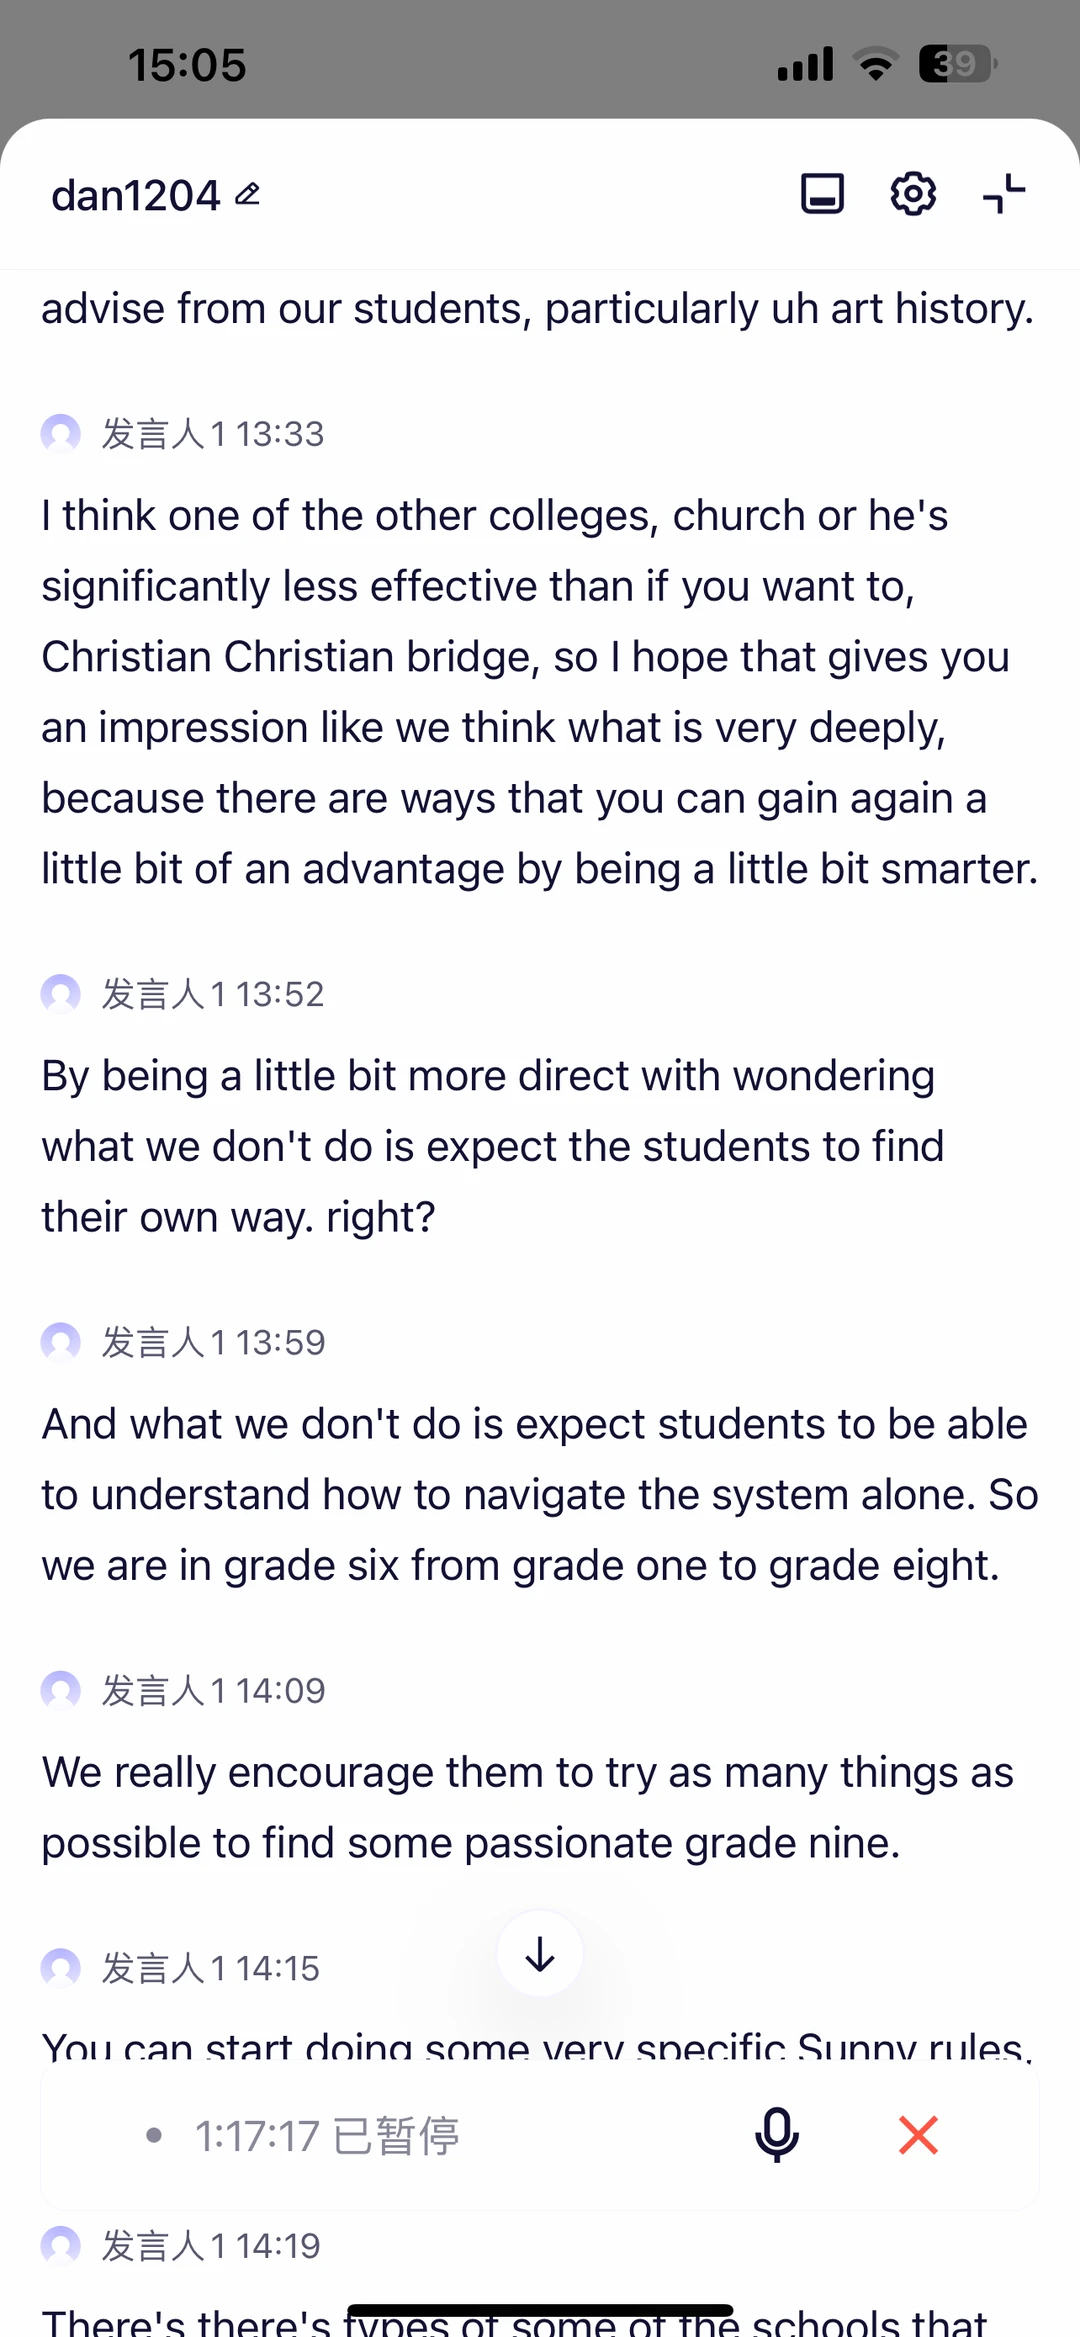This screenshot has width=1080, height=2337.
Task: Tap the dan1204 recording title
Action: [x=136, y=195]
